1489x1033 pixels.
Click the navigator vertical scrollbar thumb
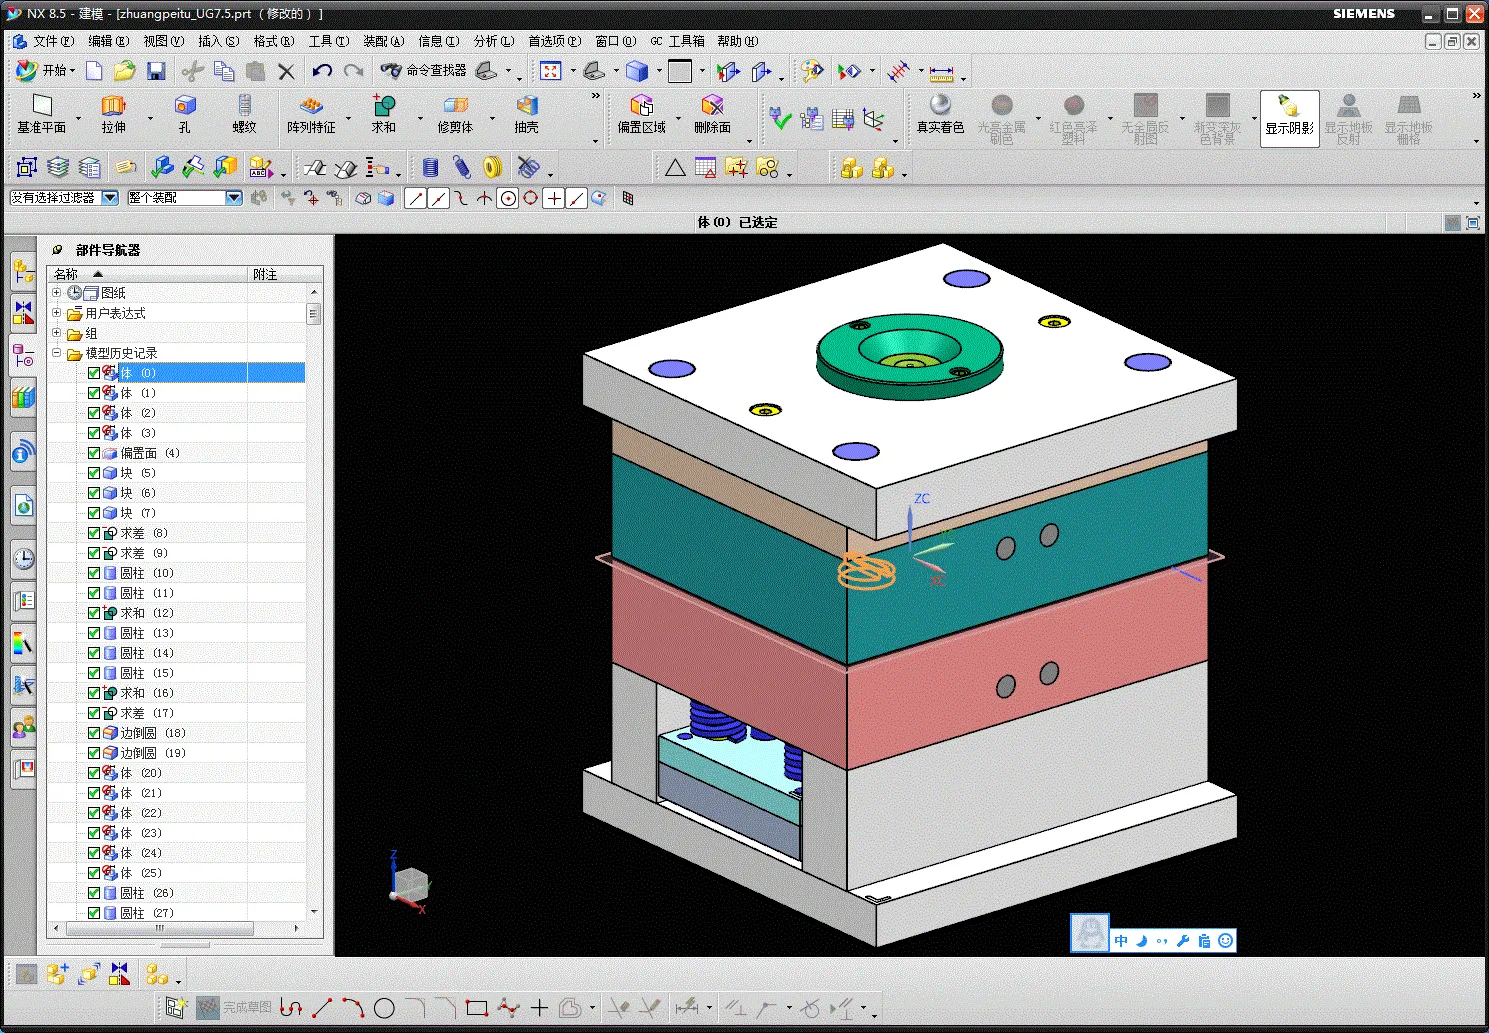click(314, 313)
